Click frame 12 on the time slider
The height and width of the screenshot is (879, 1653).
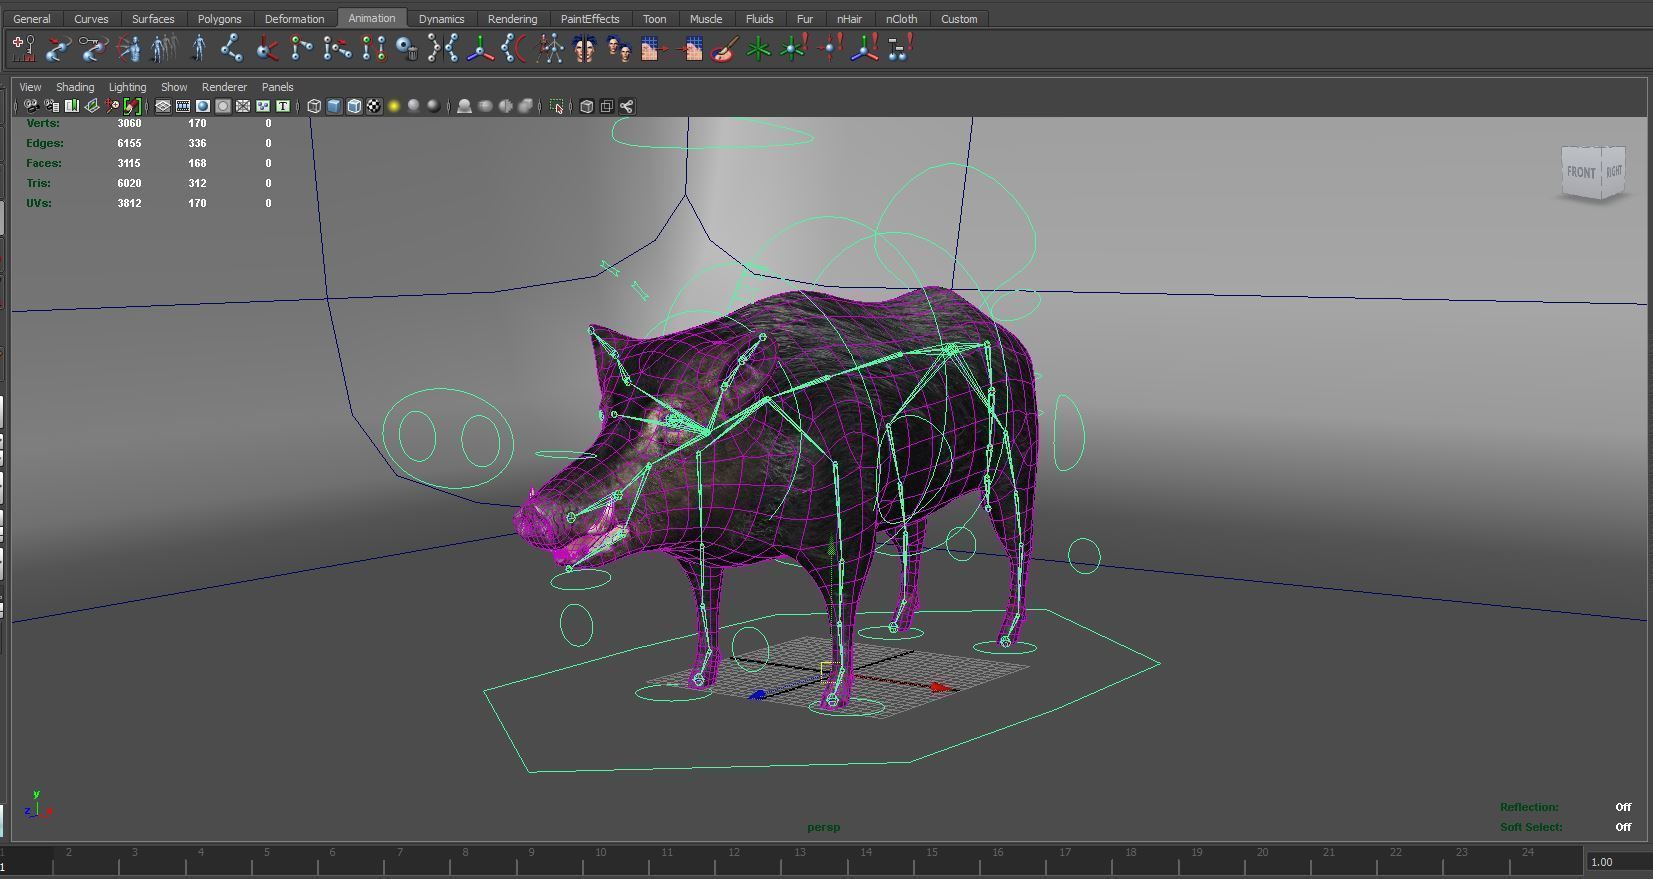[733, 853]
